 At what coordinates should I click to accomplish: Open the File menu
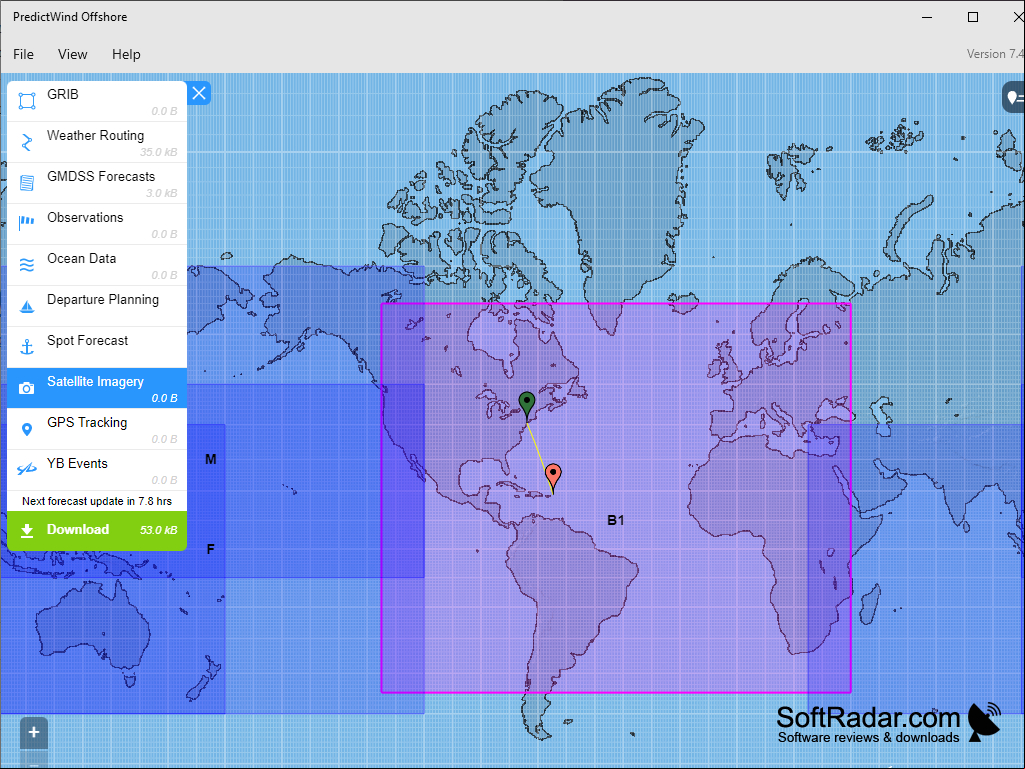click(x=24, y=54)
